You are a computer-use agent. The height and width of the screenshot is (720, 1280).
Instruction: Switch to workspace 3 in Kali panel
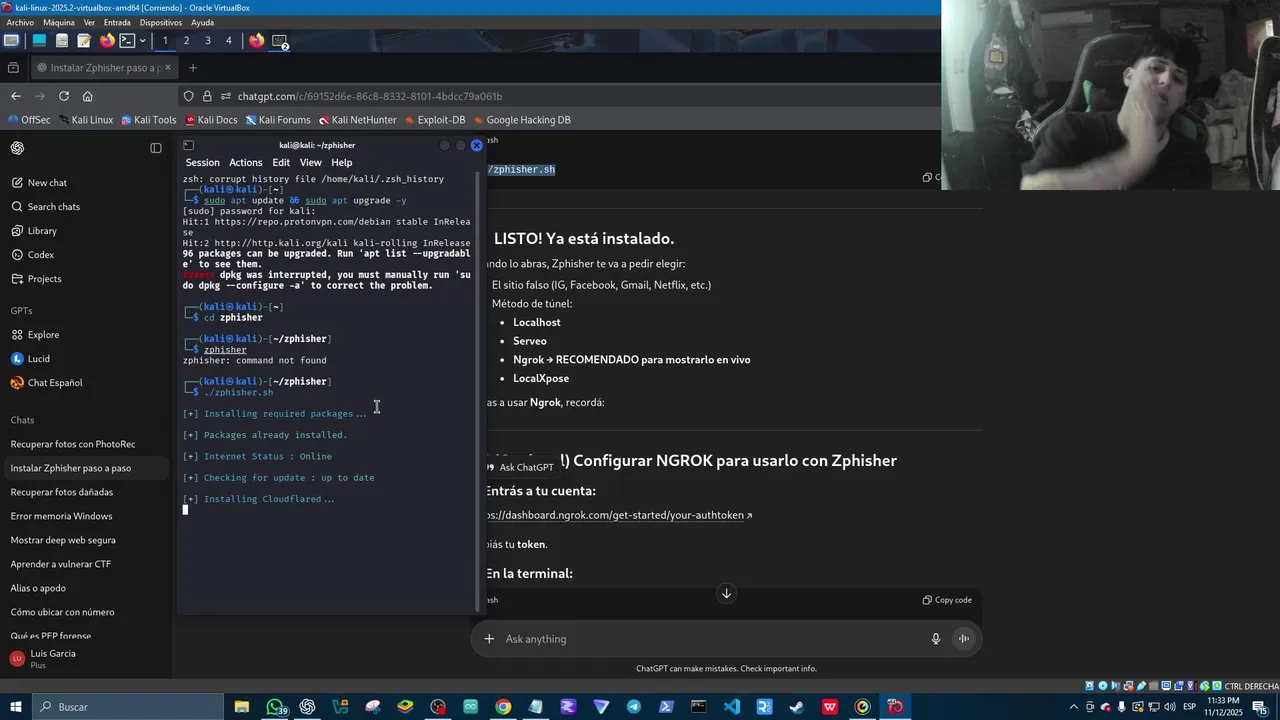(x=207, y=41)
